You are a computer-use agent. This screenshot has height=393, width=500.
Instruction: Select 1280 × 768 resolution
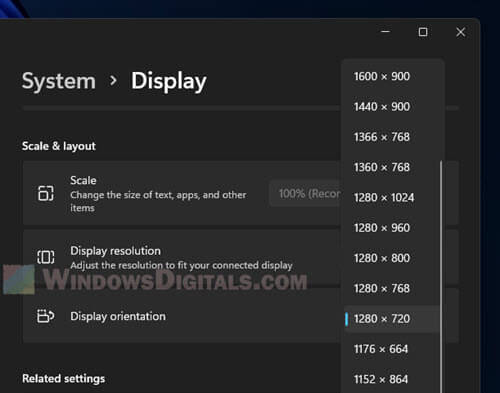392,288
